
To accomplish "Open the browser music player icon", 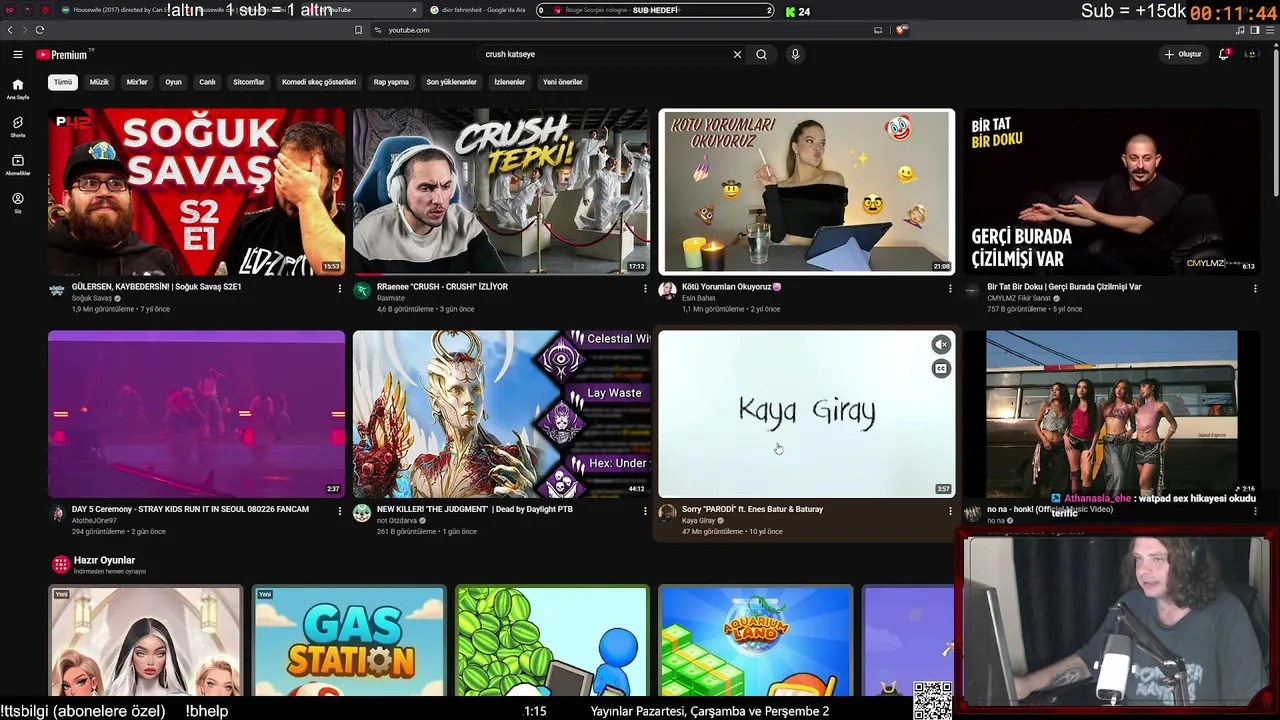I will coord(1239,30).
